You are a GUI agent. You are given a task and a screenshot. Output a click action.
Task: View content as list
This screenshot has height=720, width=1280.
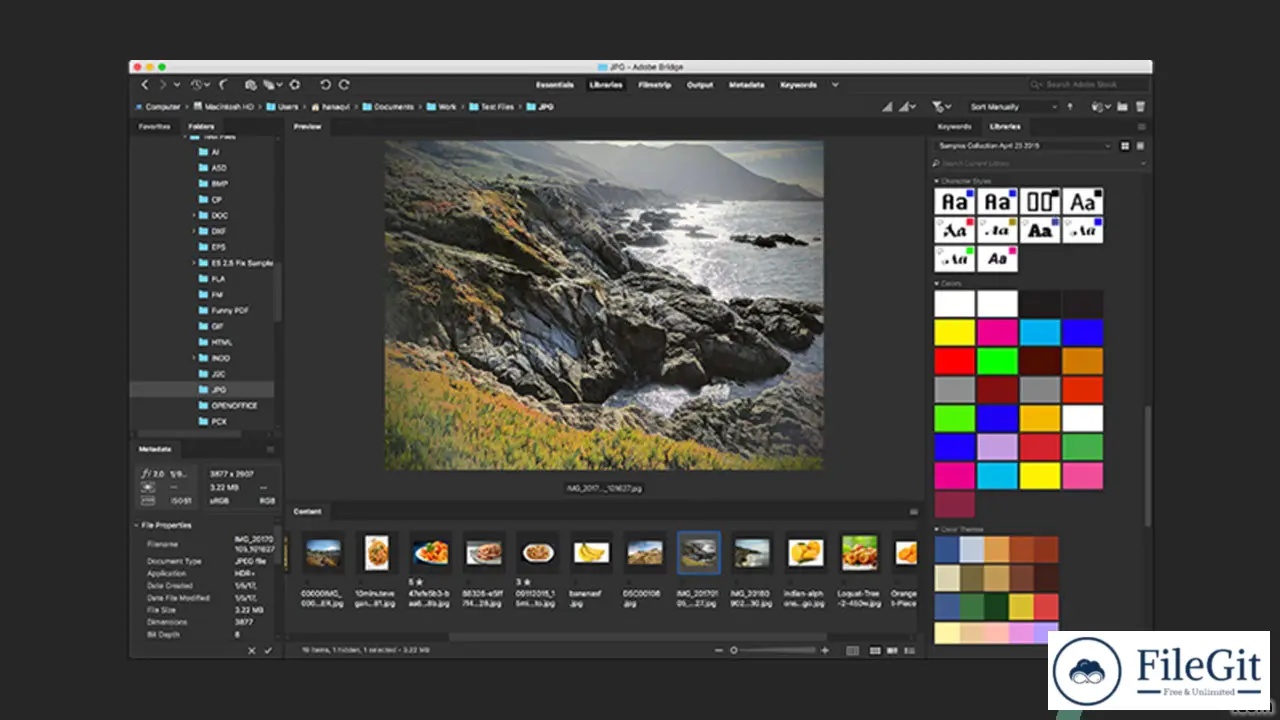point(910,650)
